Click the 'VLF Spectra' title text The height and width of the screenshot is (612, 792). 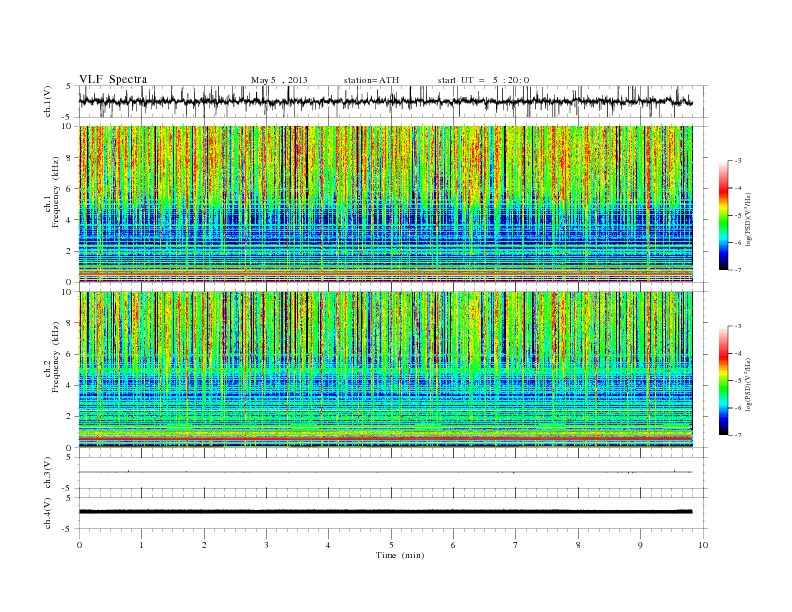pos(113,79)
